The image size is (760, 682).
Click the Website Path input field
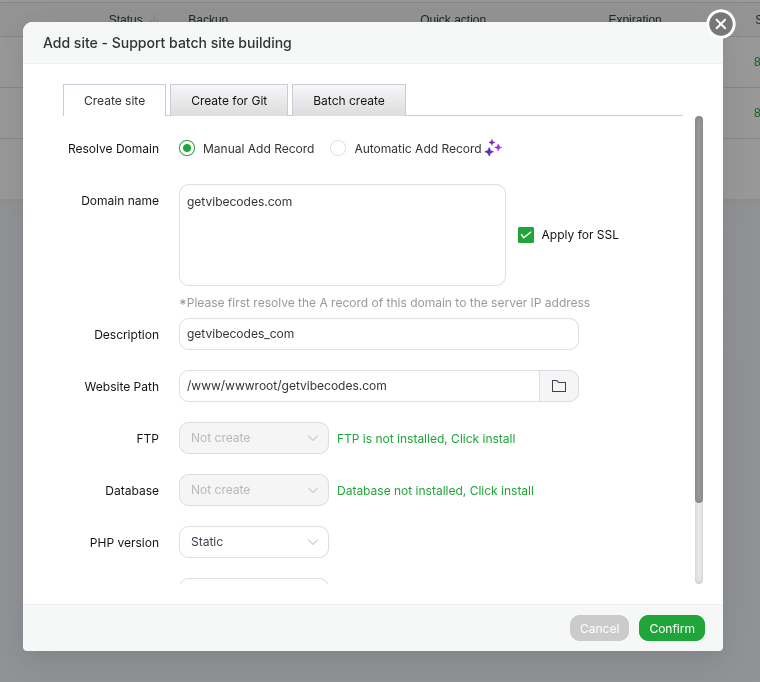(x=359, y=386)
